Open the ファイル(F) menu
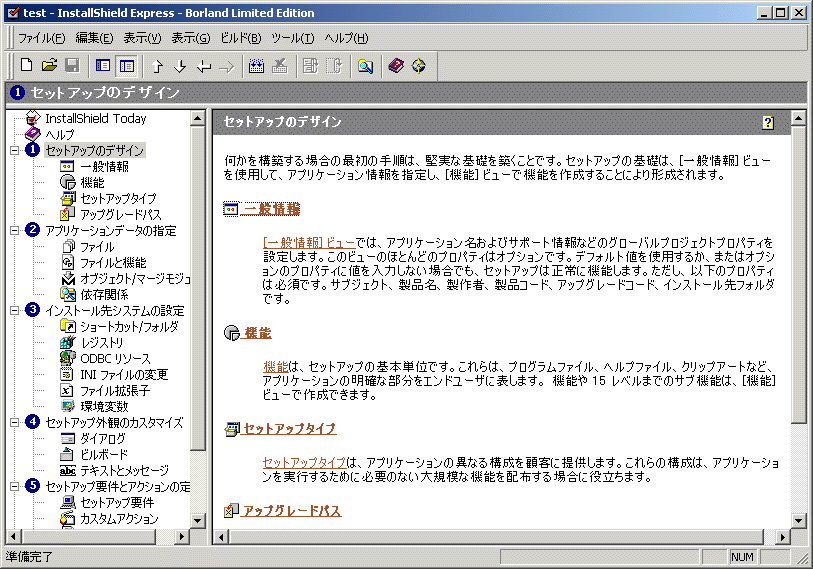813x569 pixels. [x=41, y=38]
